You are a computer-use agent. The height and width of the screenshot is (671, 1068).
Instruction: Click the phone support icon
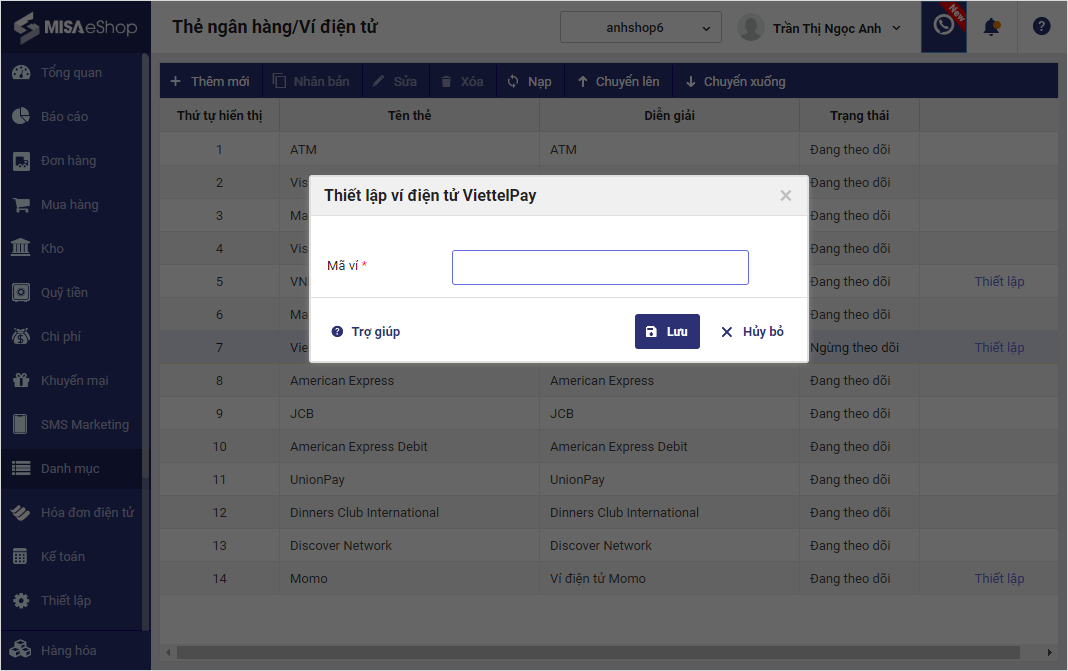pos(943,26)
